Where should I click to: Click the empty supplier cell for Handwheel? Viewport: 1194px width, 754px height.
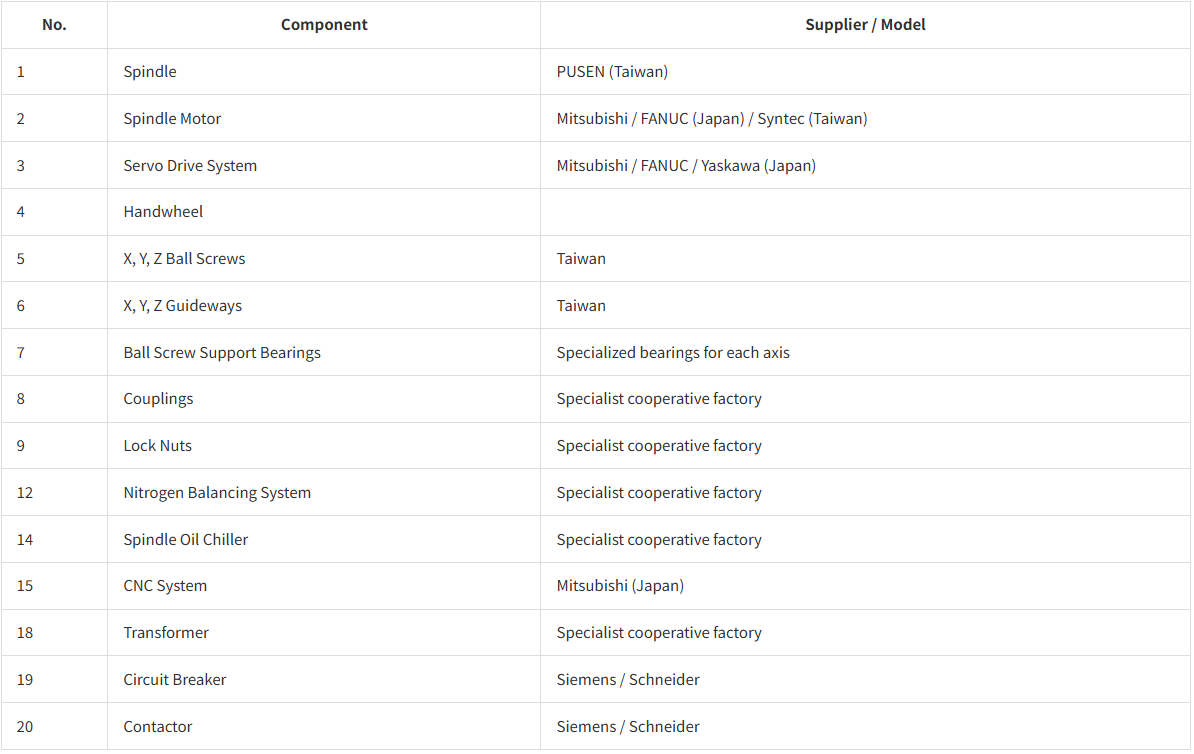tap(865, 212)
